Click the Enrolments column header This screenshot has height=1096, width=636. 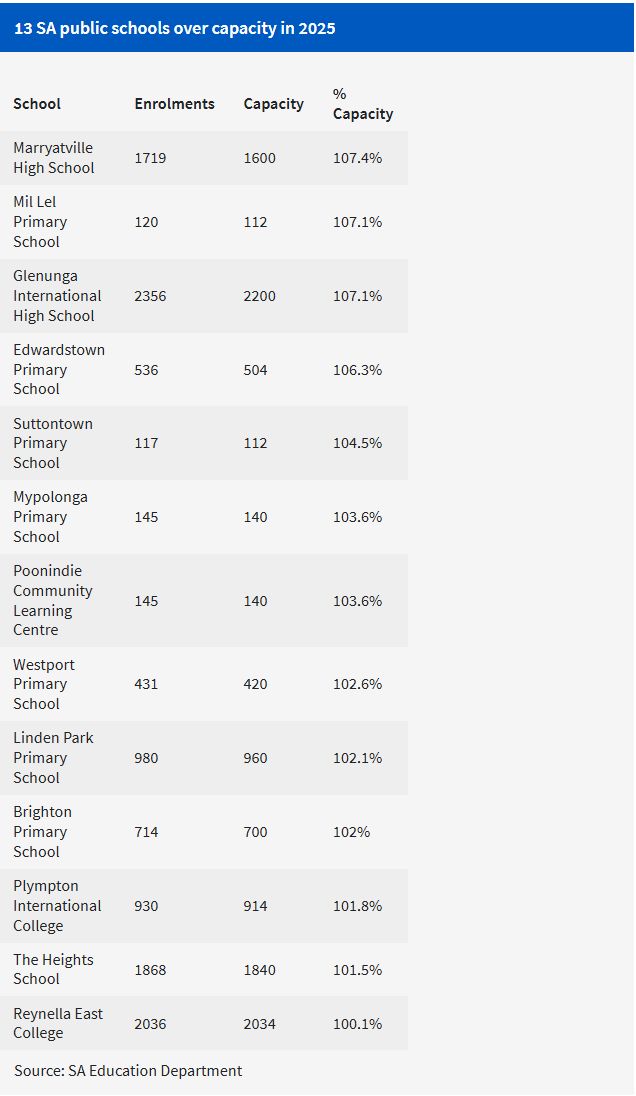(174, 104)
